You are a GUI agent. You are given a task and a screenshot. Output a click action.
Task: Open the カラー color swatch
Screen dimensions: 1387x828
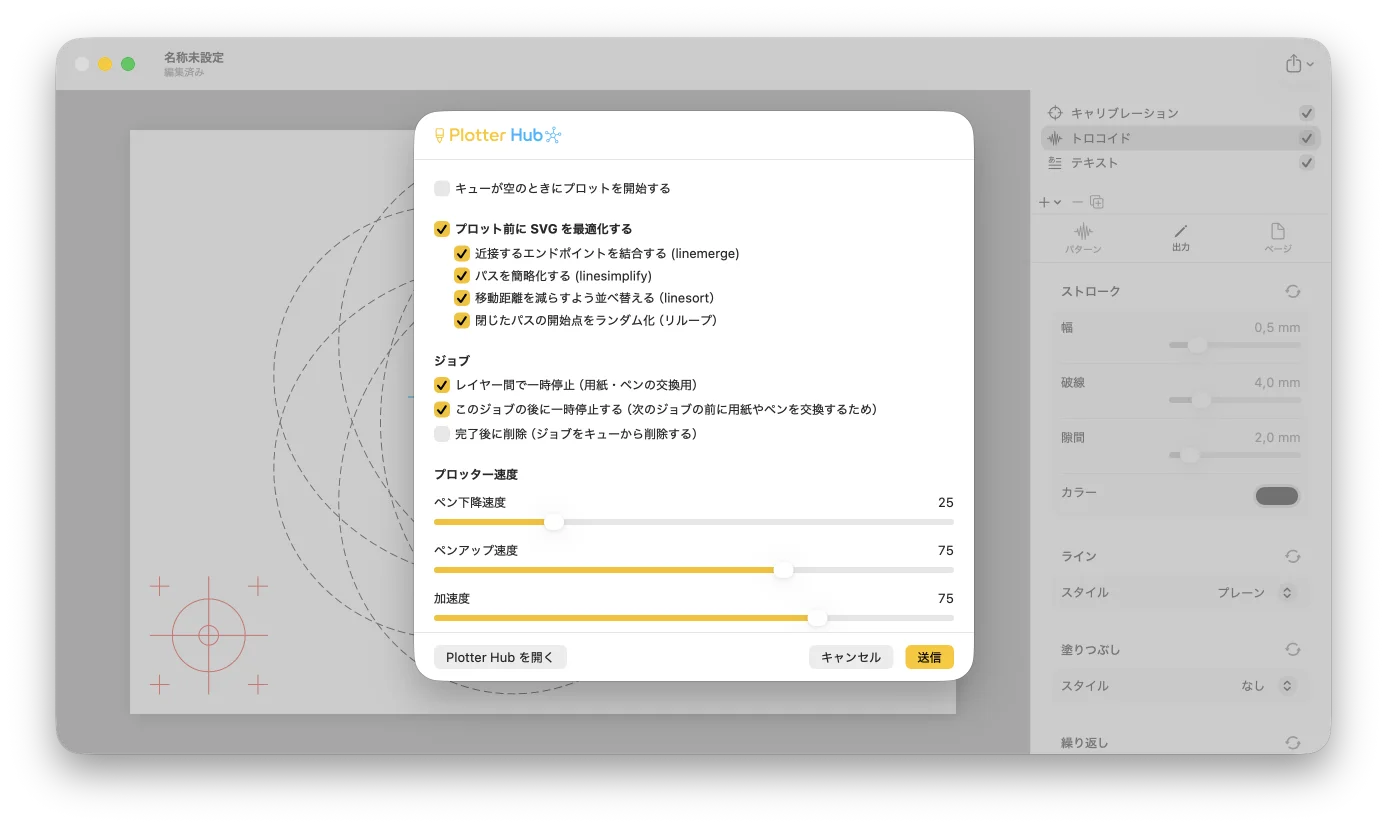pos(1277,496)
